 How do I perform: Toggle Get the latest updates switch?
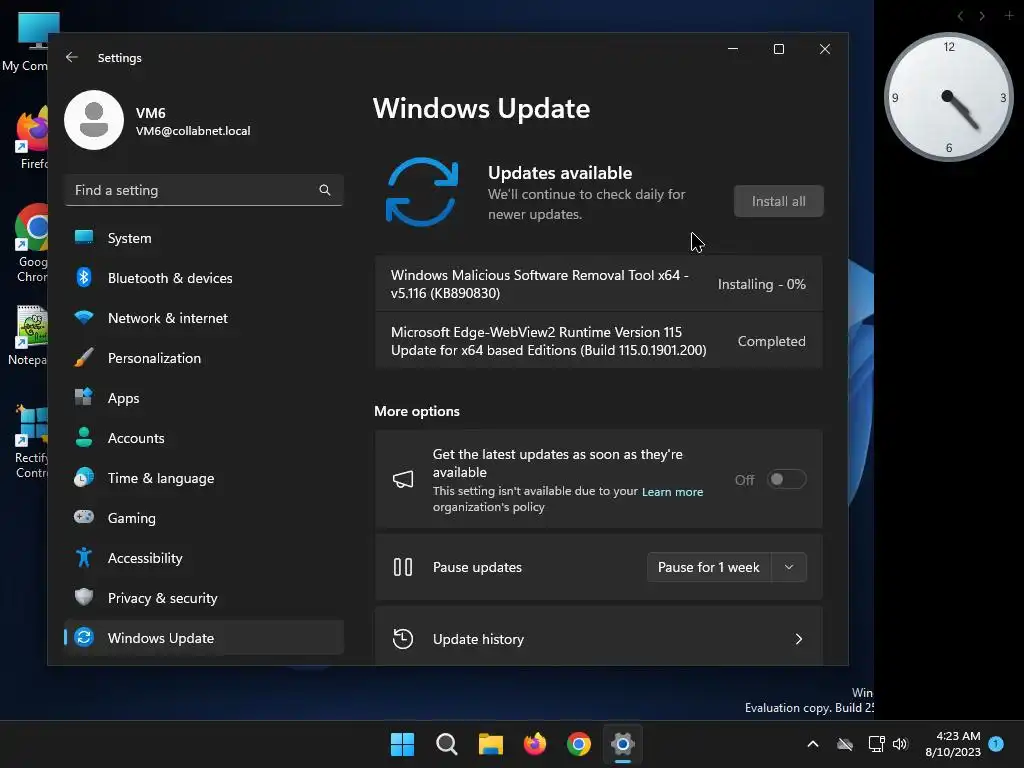(786, 479)
